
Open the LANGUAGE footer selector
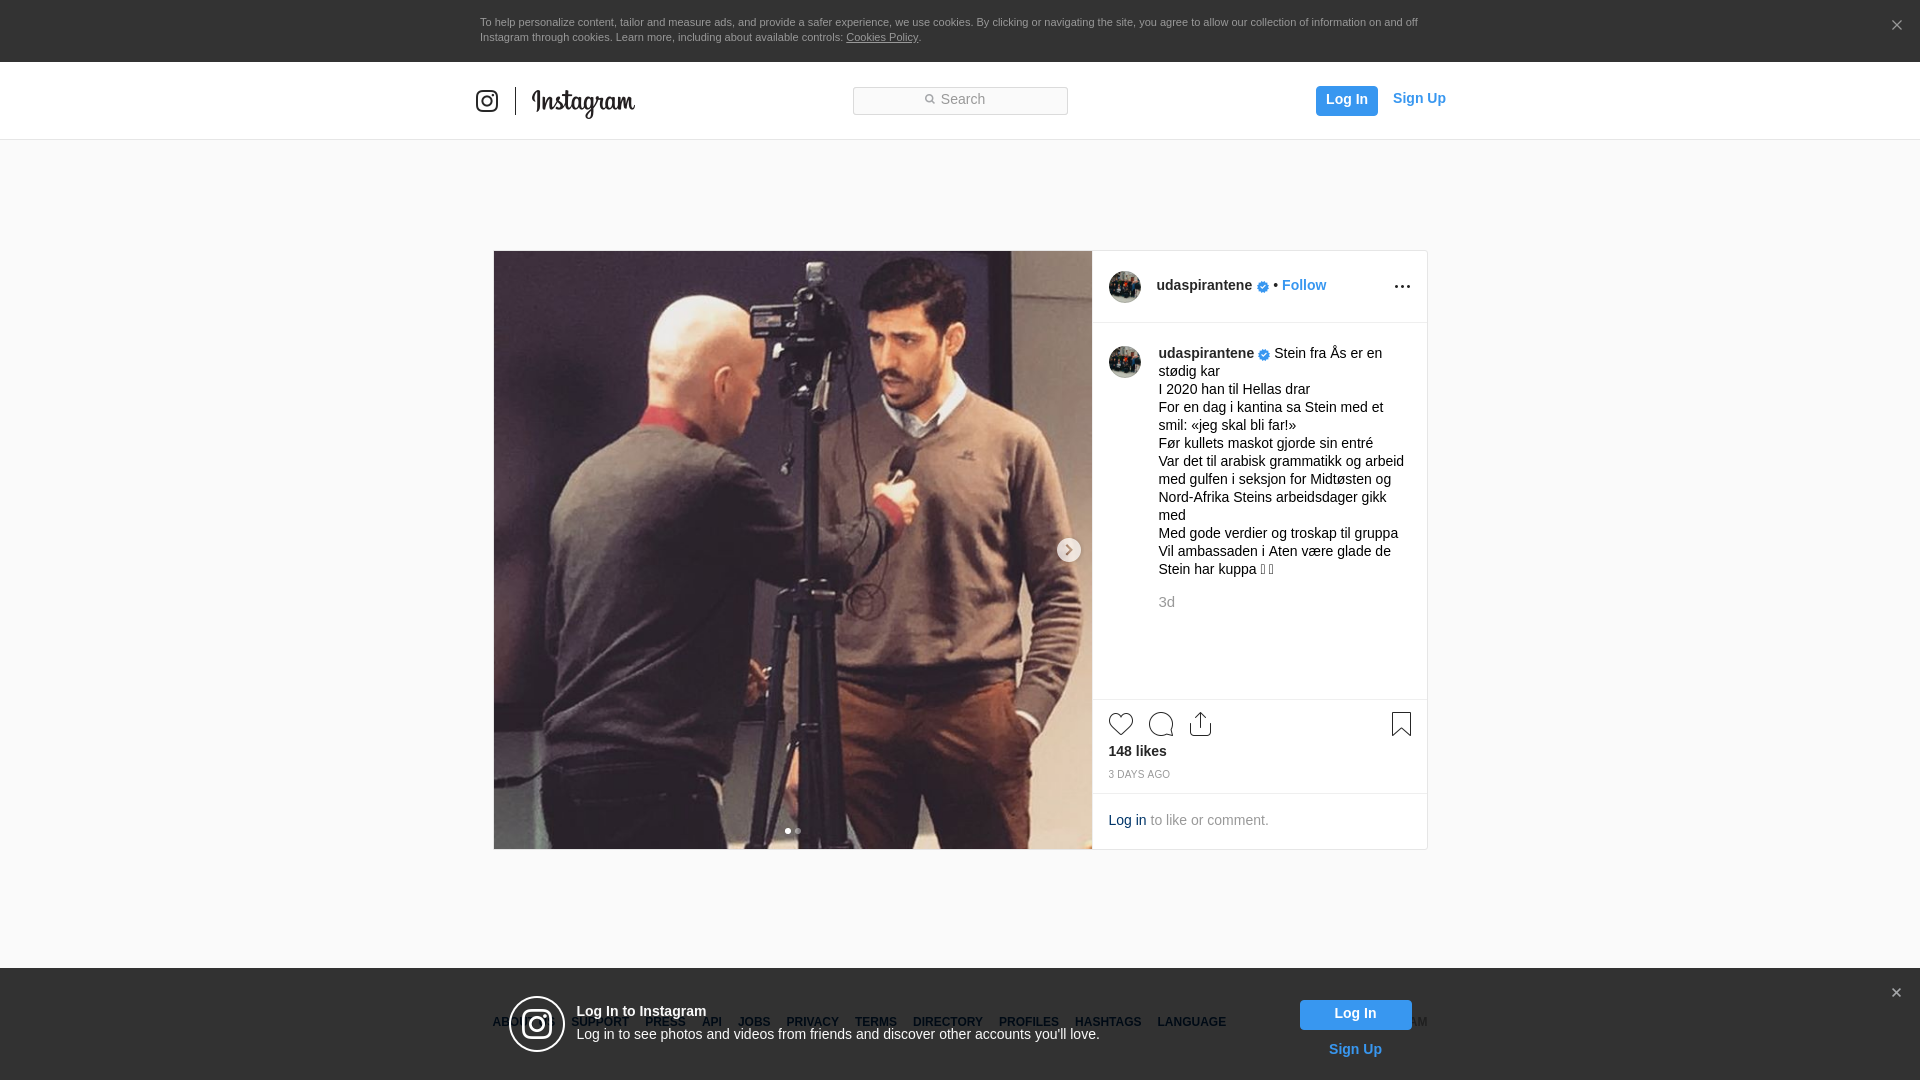pos(1191,1022)
